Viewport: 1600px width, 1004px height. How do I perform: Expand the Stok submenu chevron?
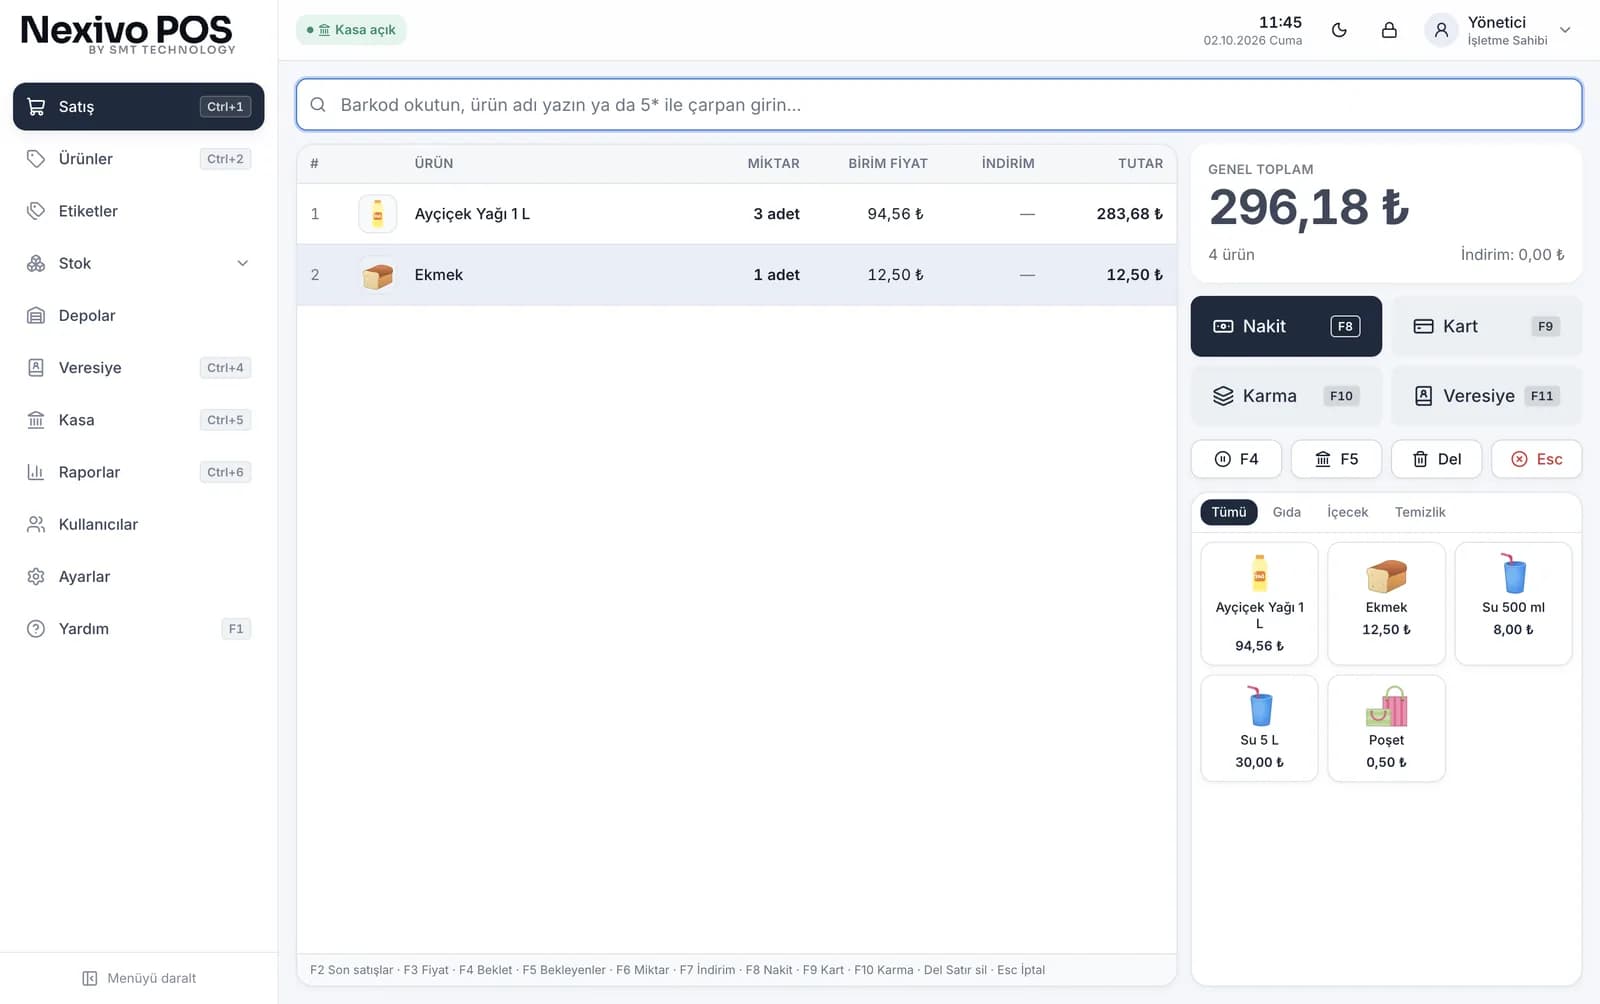(x=242, y=263)
